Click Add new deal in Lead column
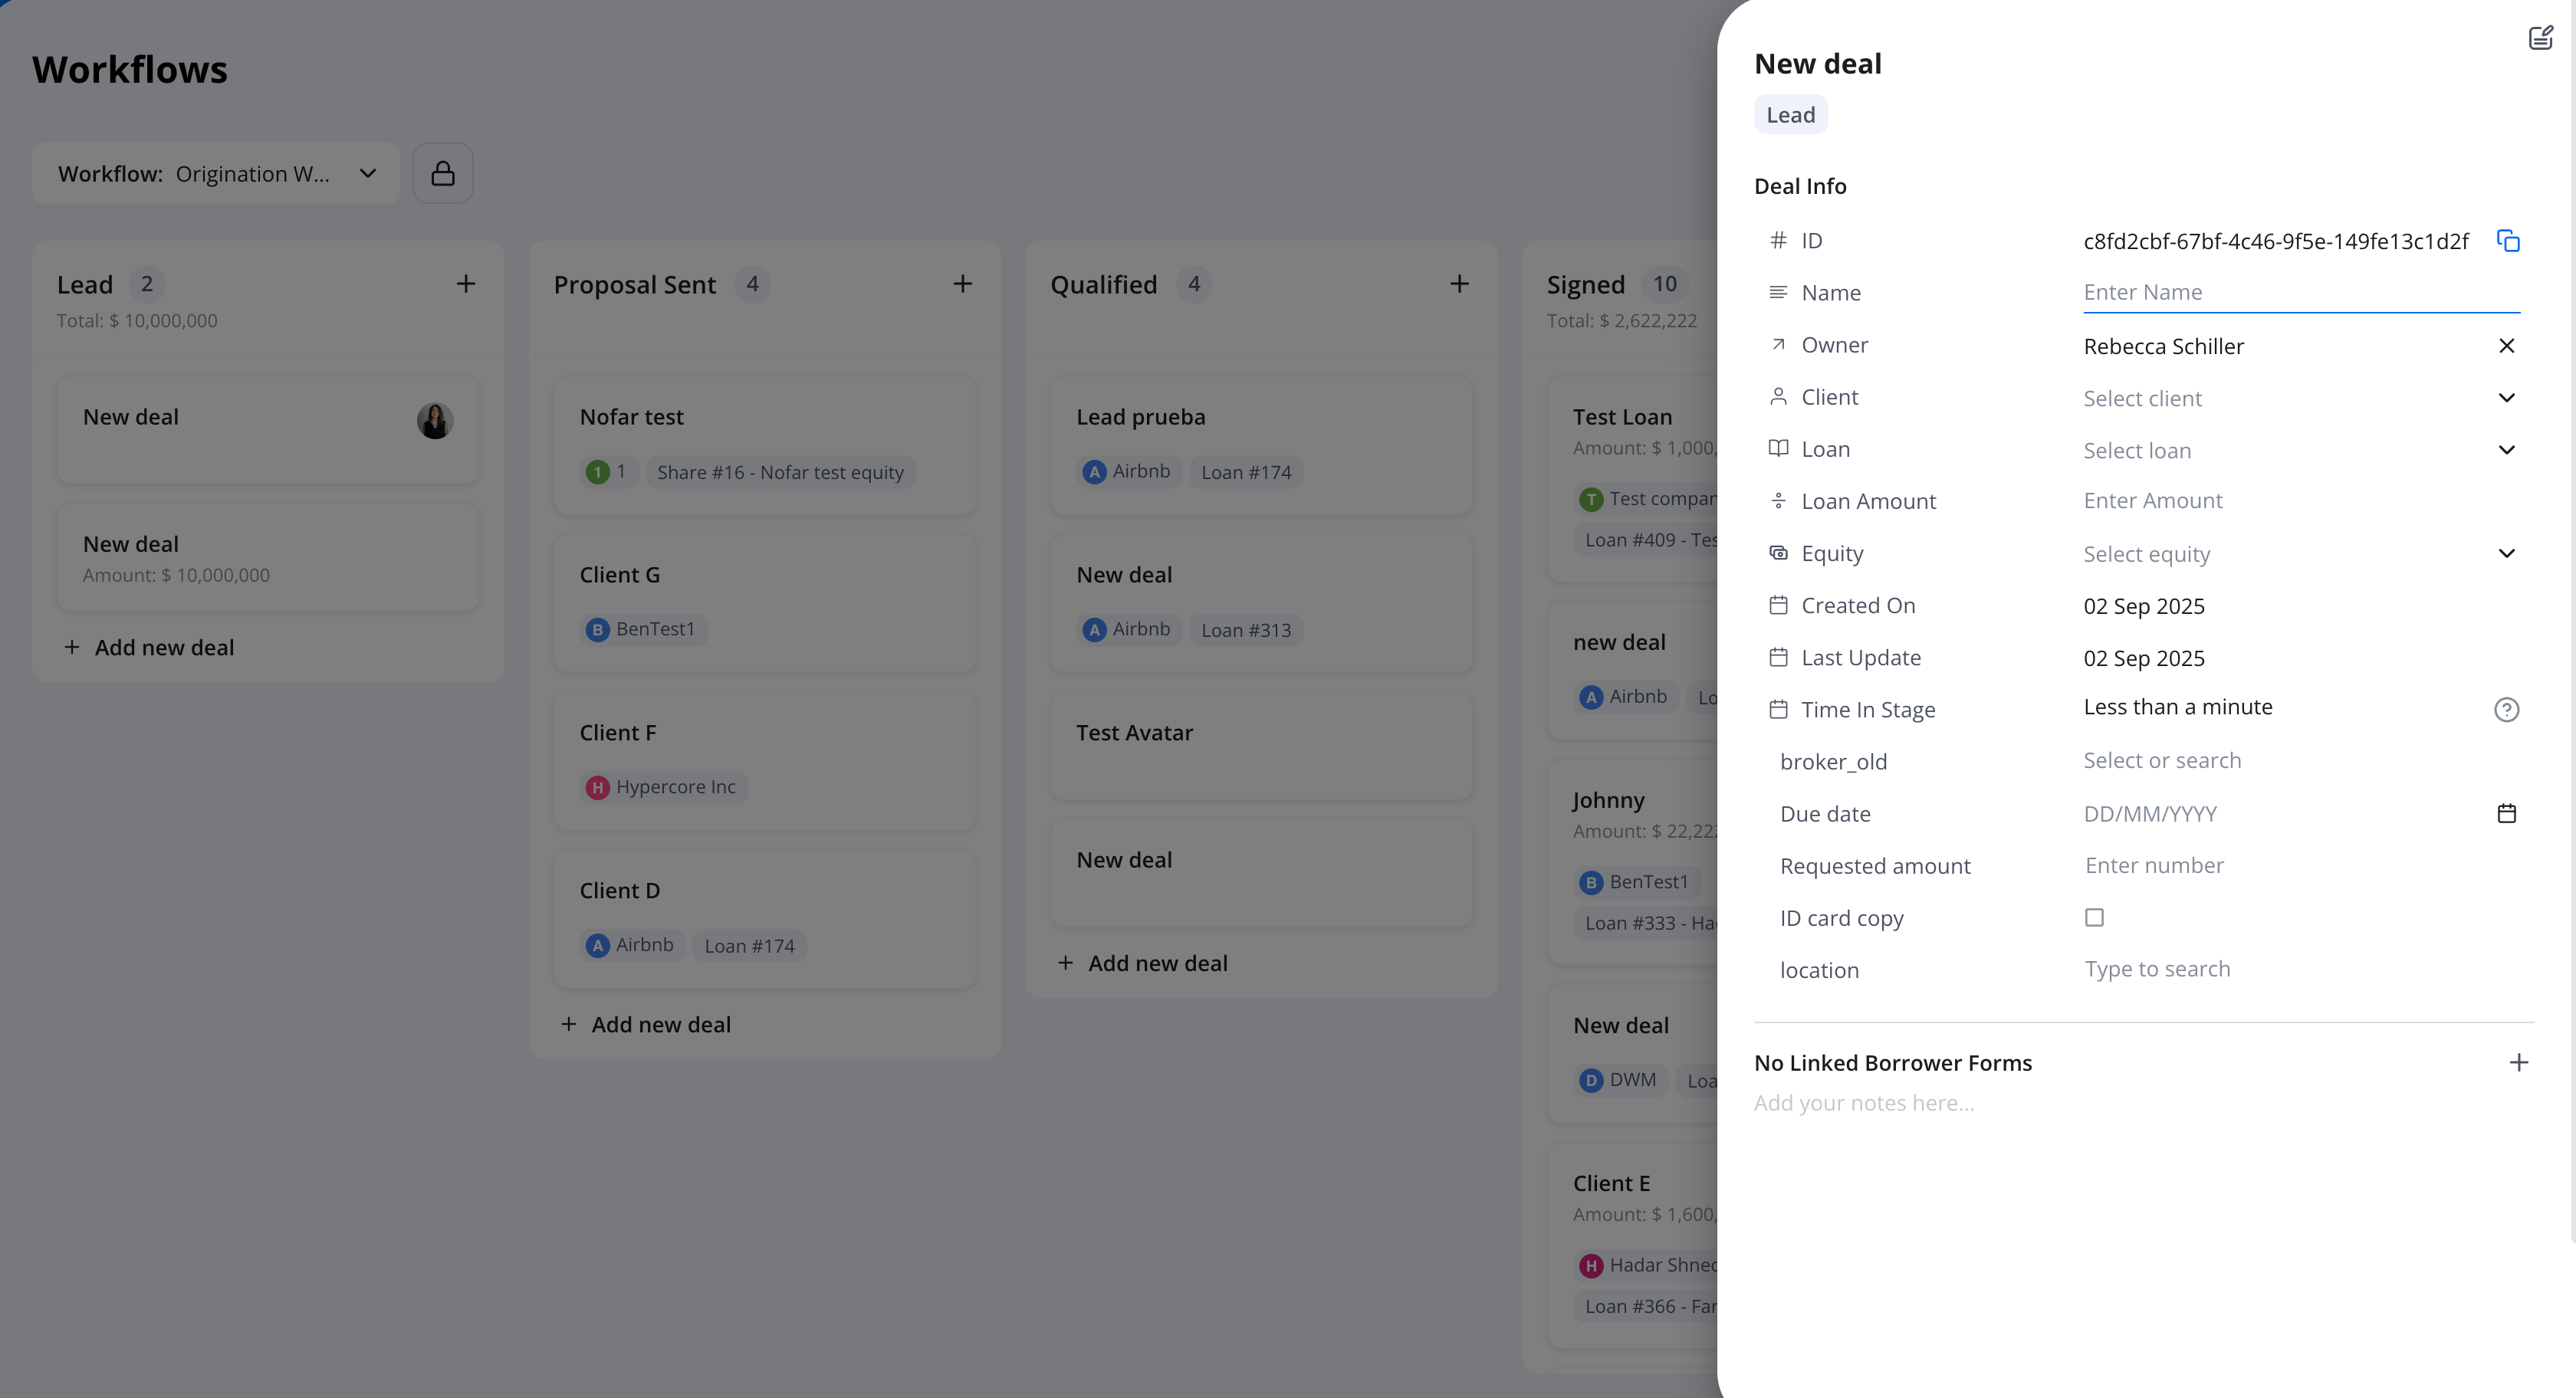The image size is (2576, 1398). coord(149,648)
